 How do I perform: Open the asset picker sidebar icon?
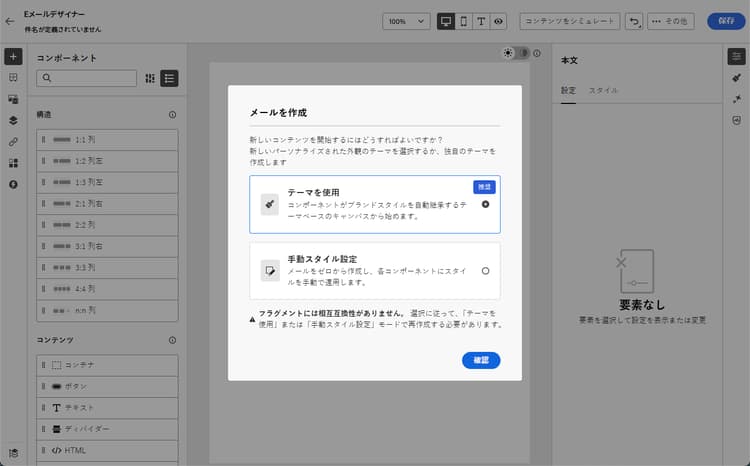click(13, 99)
